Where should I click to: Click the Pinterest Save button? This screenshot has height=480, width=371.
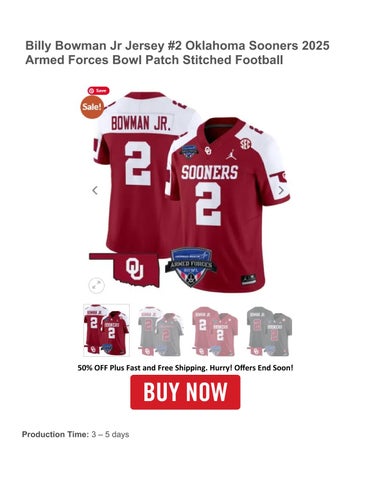point(98,91)
